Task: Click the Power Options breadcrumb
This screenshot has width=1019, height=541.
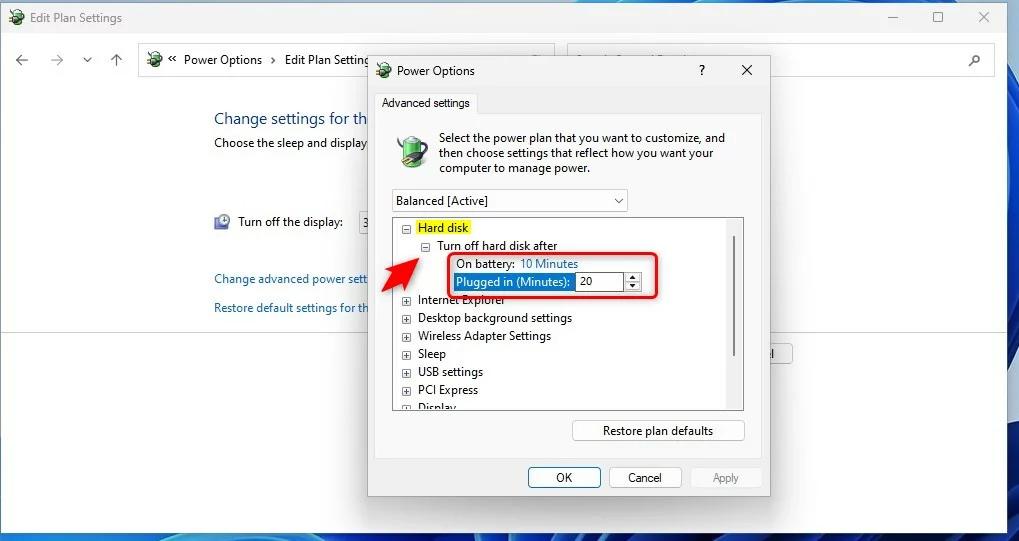Action: pos(222,60)
